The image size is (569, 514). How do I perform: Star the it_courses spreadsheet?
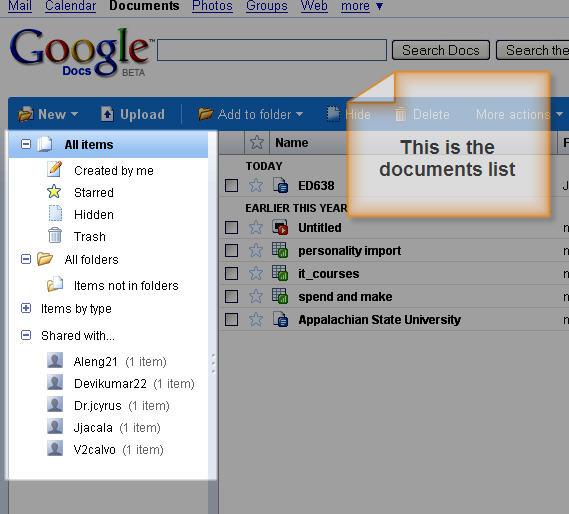click(x=256, y=273)
